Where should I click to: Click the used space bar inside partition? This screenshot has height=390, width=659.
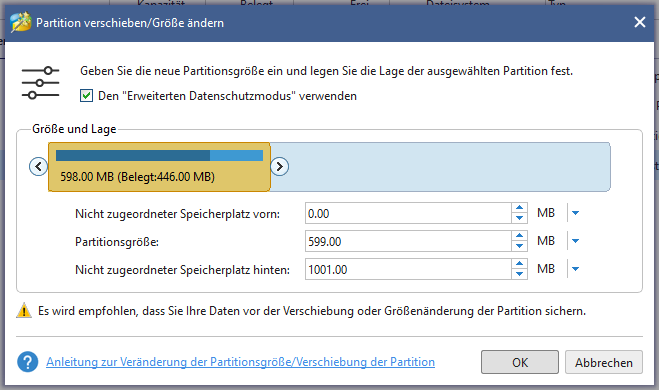[x=133, y=155]
